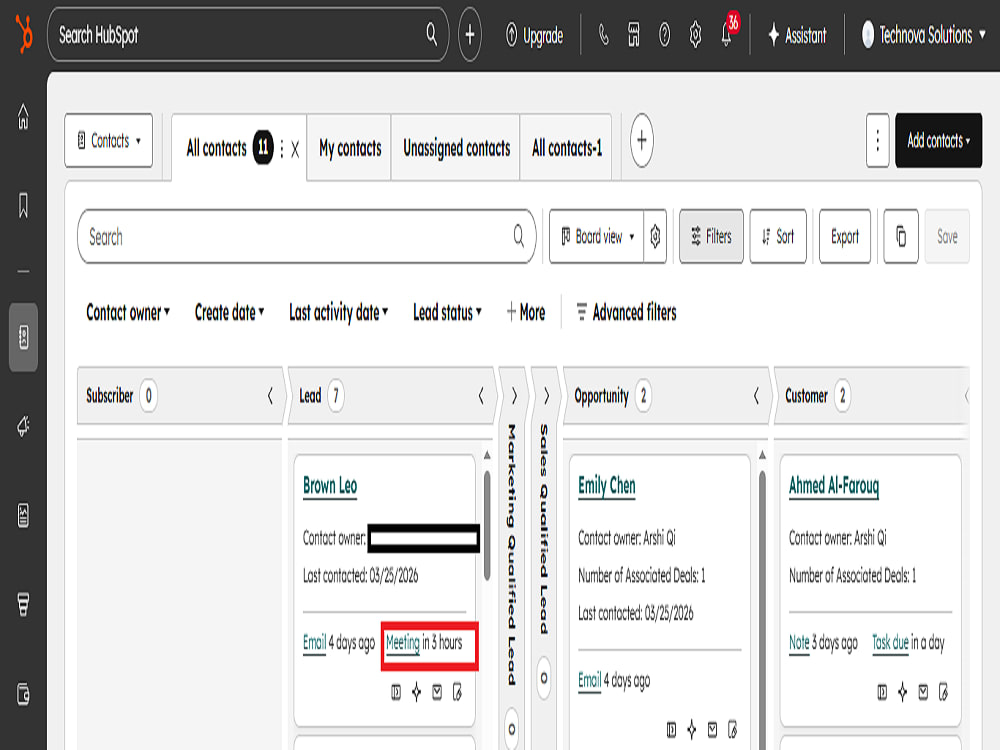
Task: Open the wallet icon at the sidebar bottom
Action: pos(24,694)
